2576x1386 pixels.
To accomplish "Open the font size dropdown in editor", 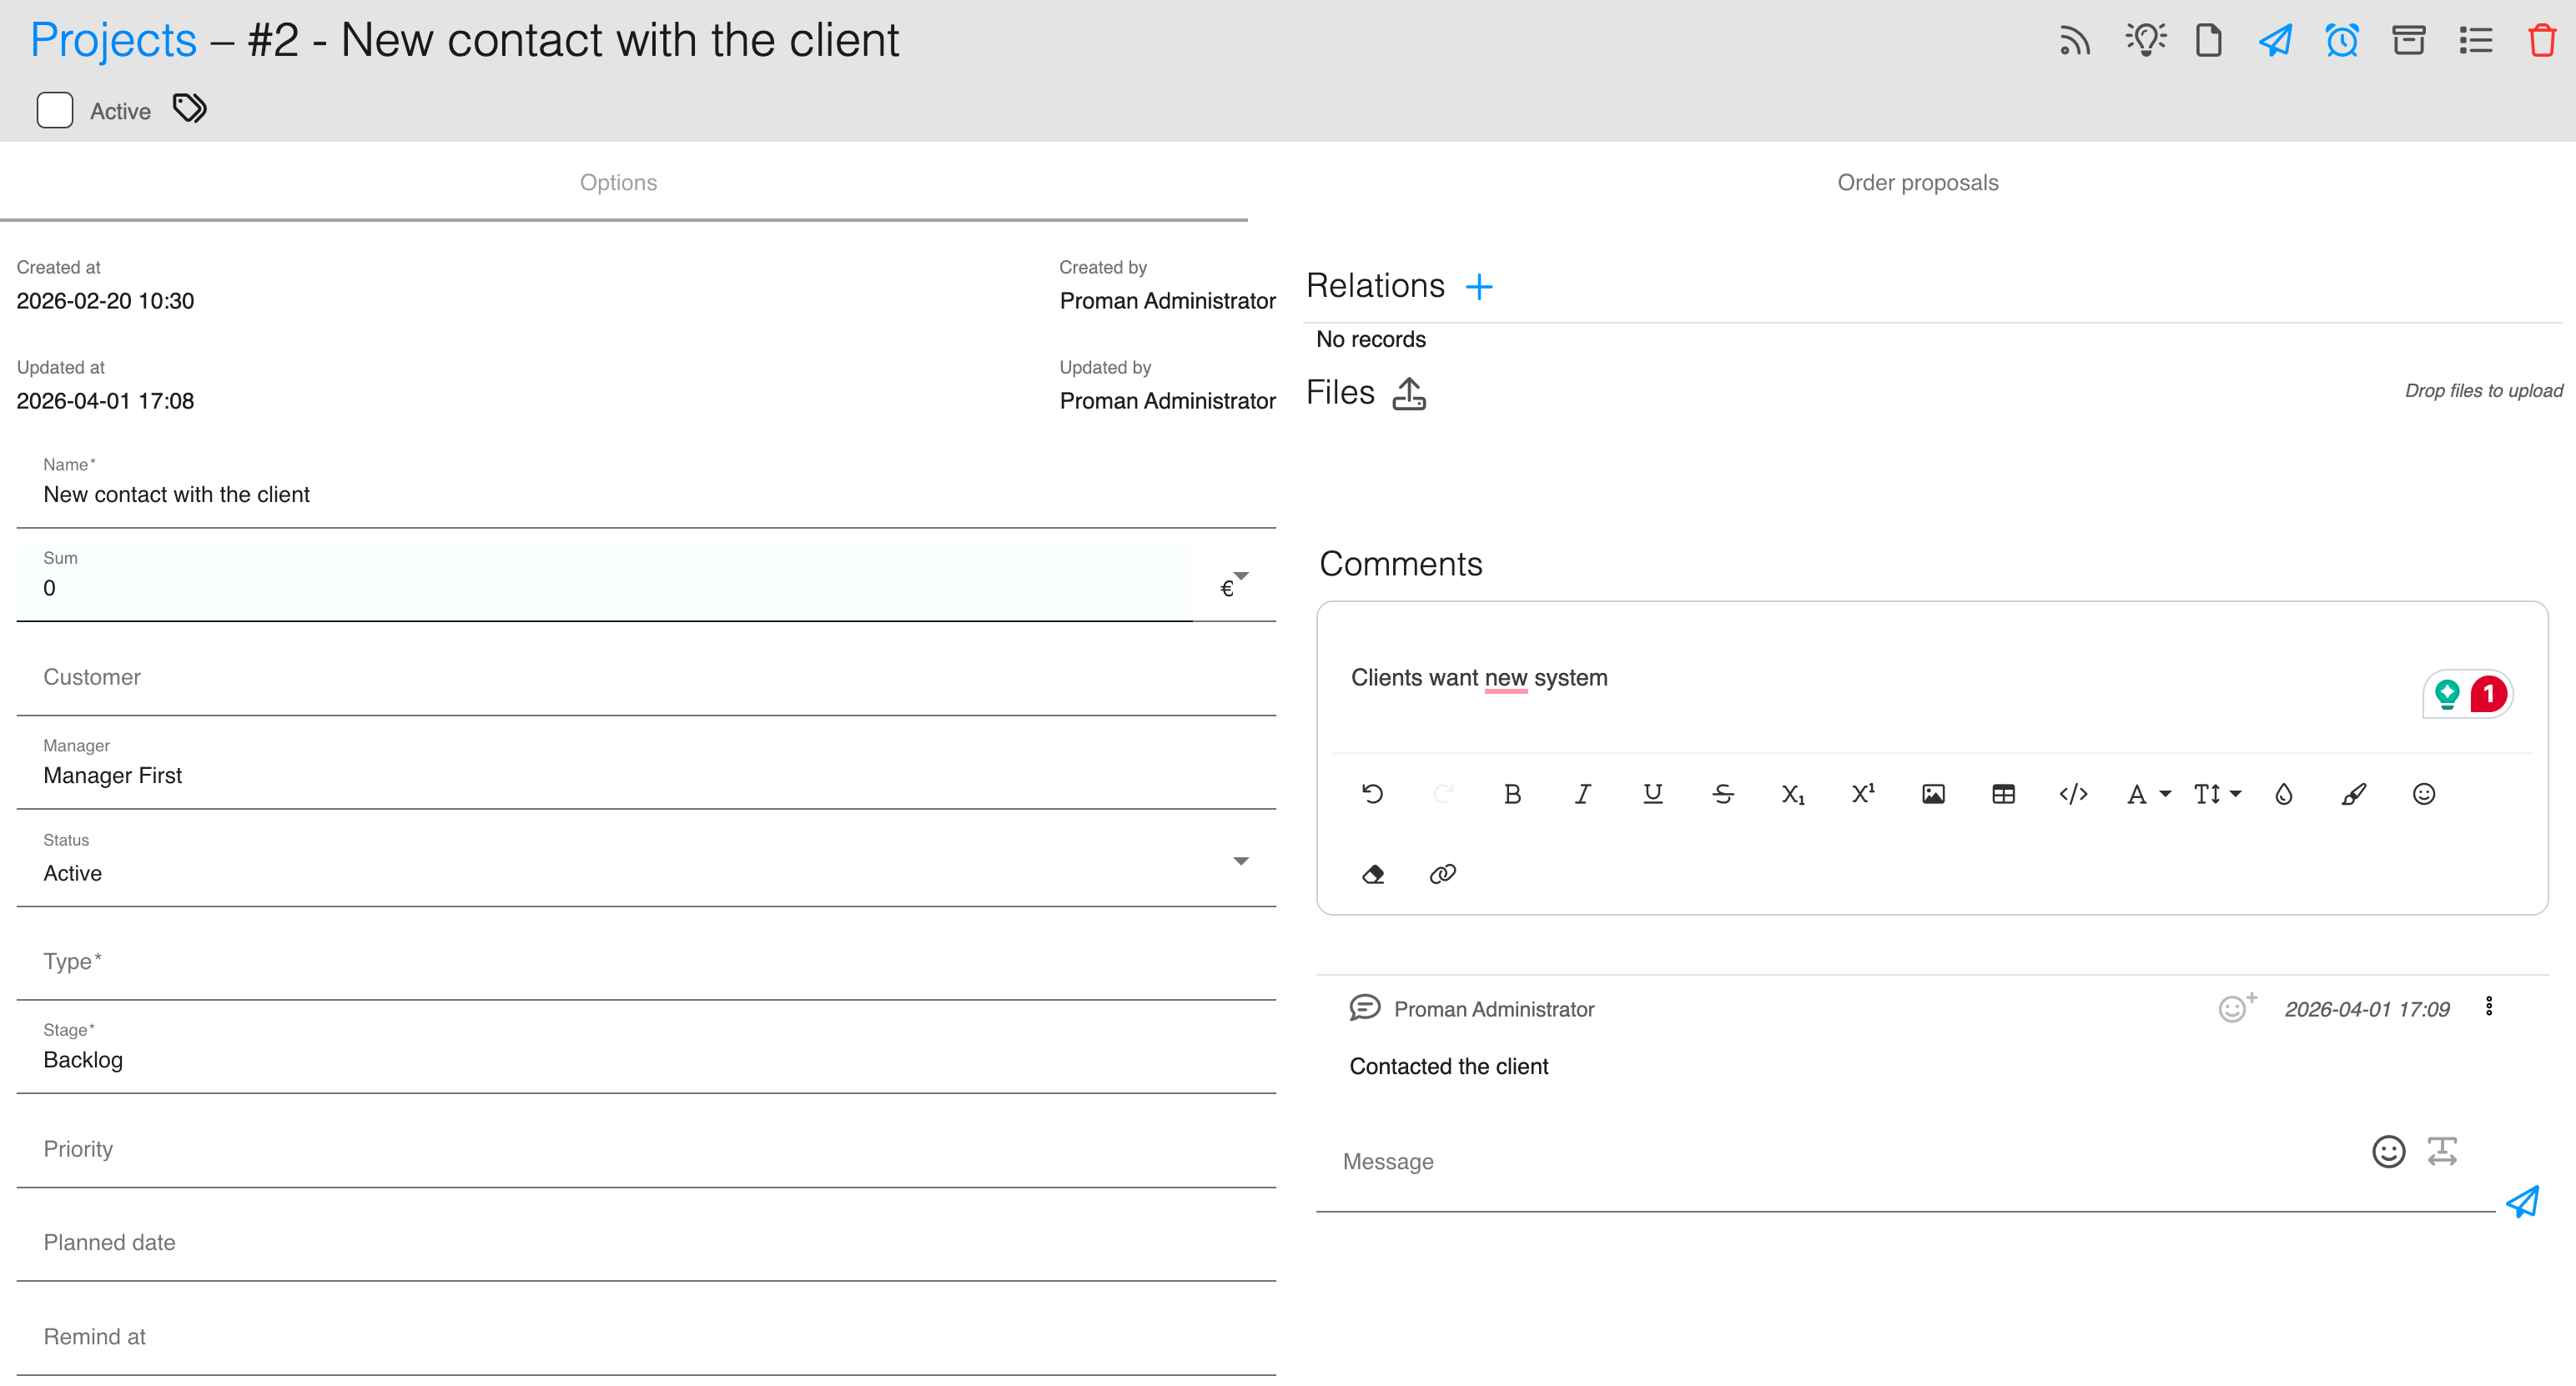I will pyautogui.click(x=2217, y=794).
